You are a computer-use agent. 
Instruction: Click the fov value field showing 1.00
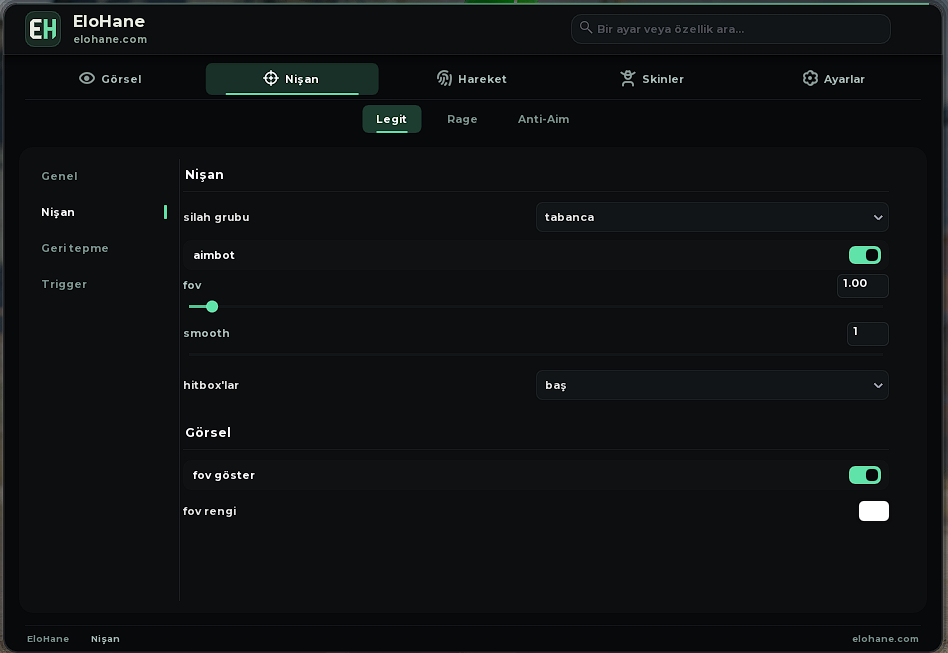coord(863,285)
